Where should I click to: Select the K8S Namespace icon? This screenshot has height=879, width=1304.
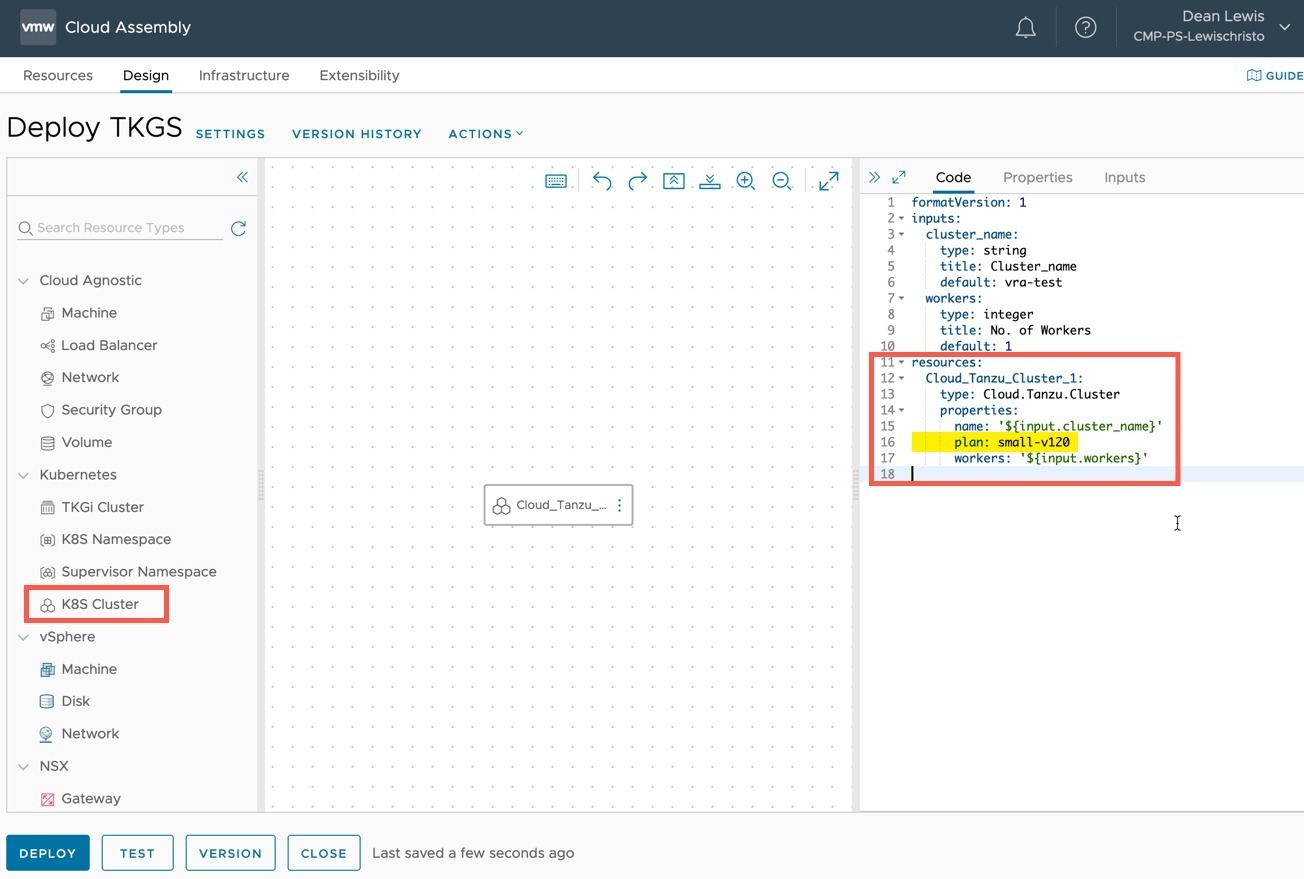click(47, 540)
